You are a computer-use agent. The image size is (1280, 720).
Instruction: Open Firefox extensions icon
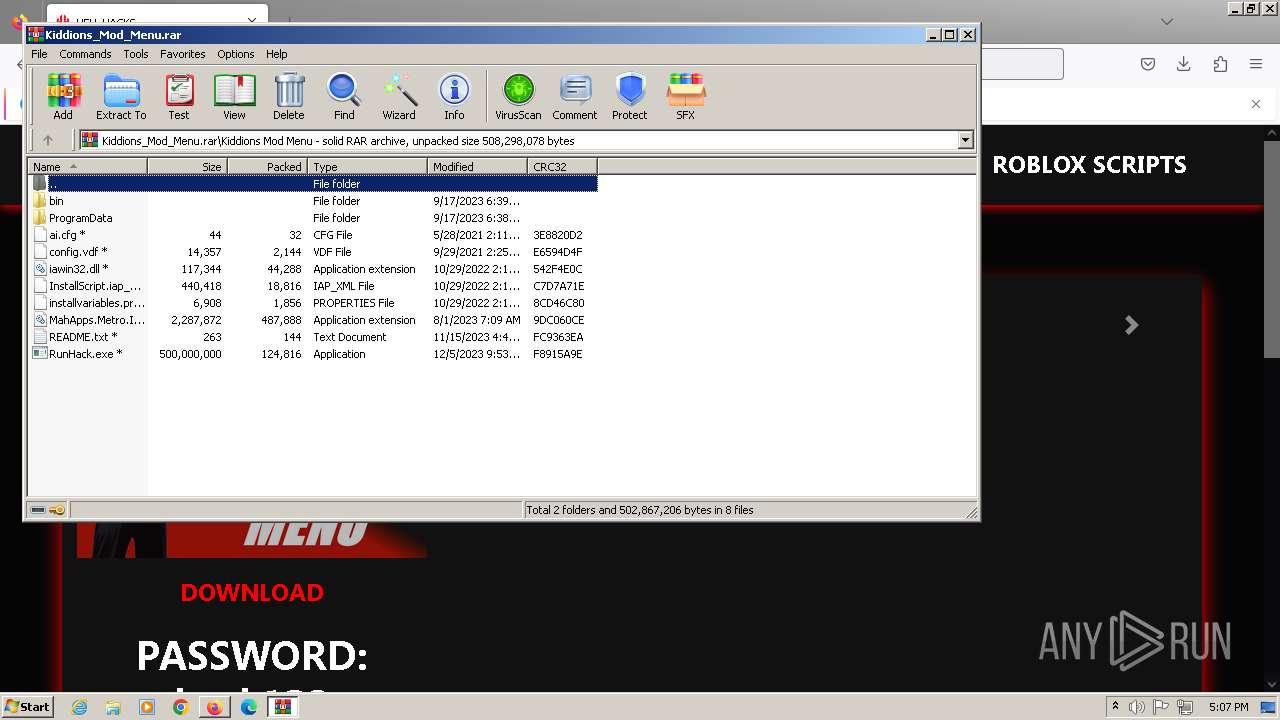1219,64
